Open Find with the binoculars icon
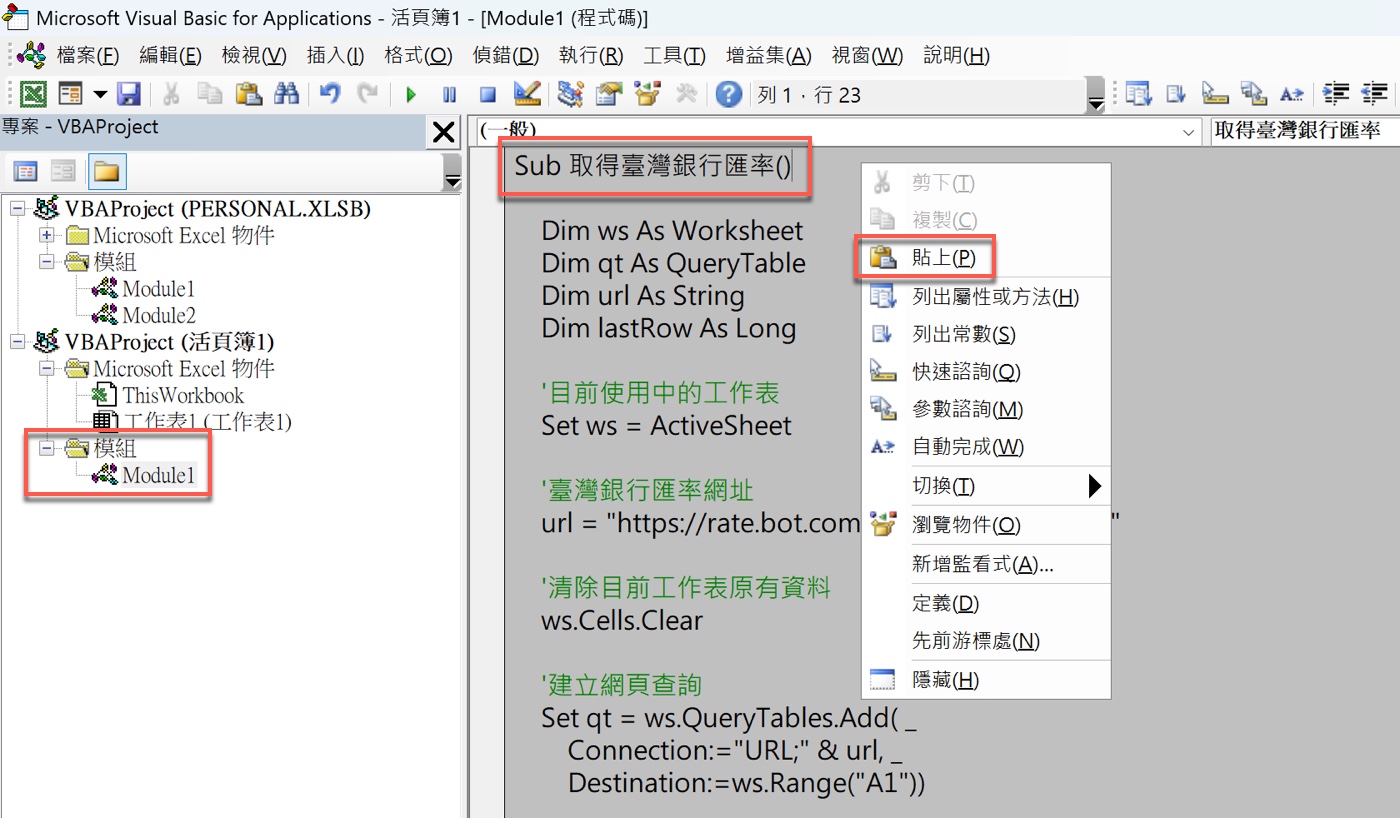1400x818 pixels. (287, 94)
